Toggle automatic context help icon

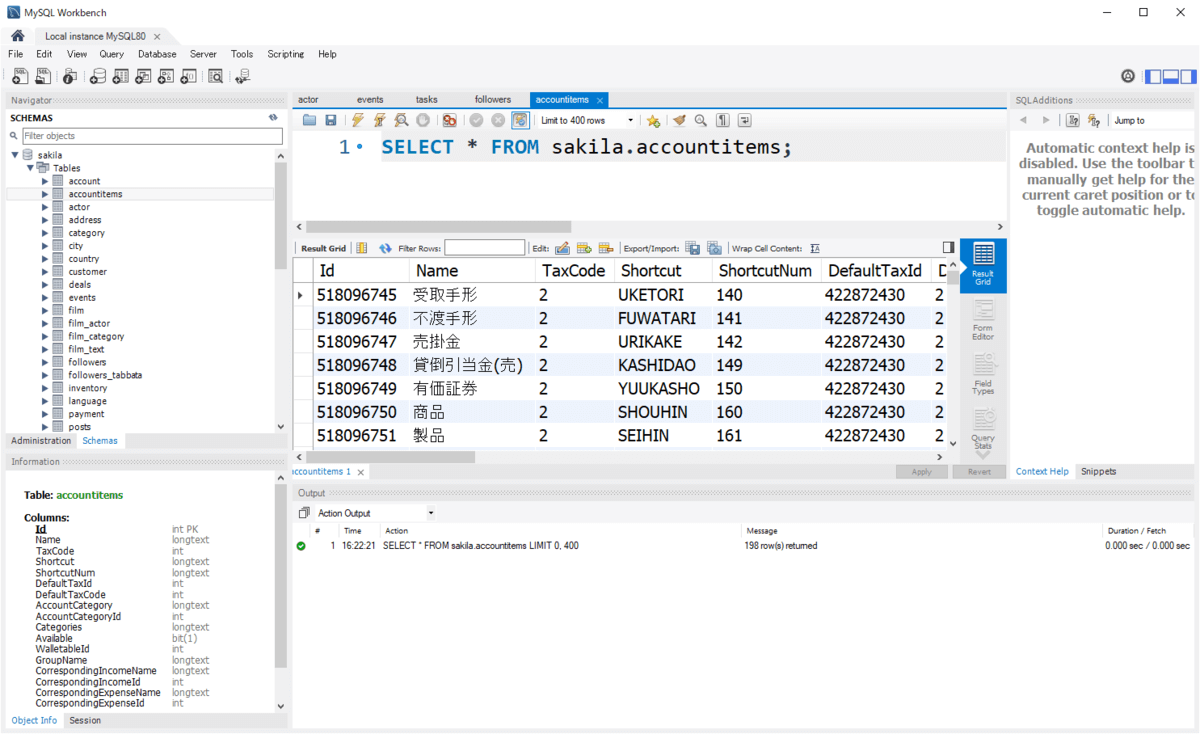coord(1072,120)
